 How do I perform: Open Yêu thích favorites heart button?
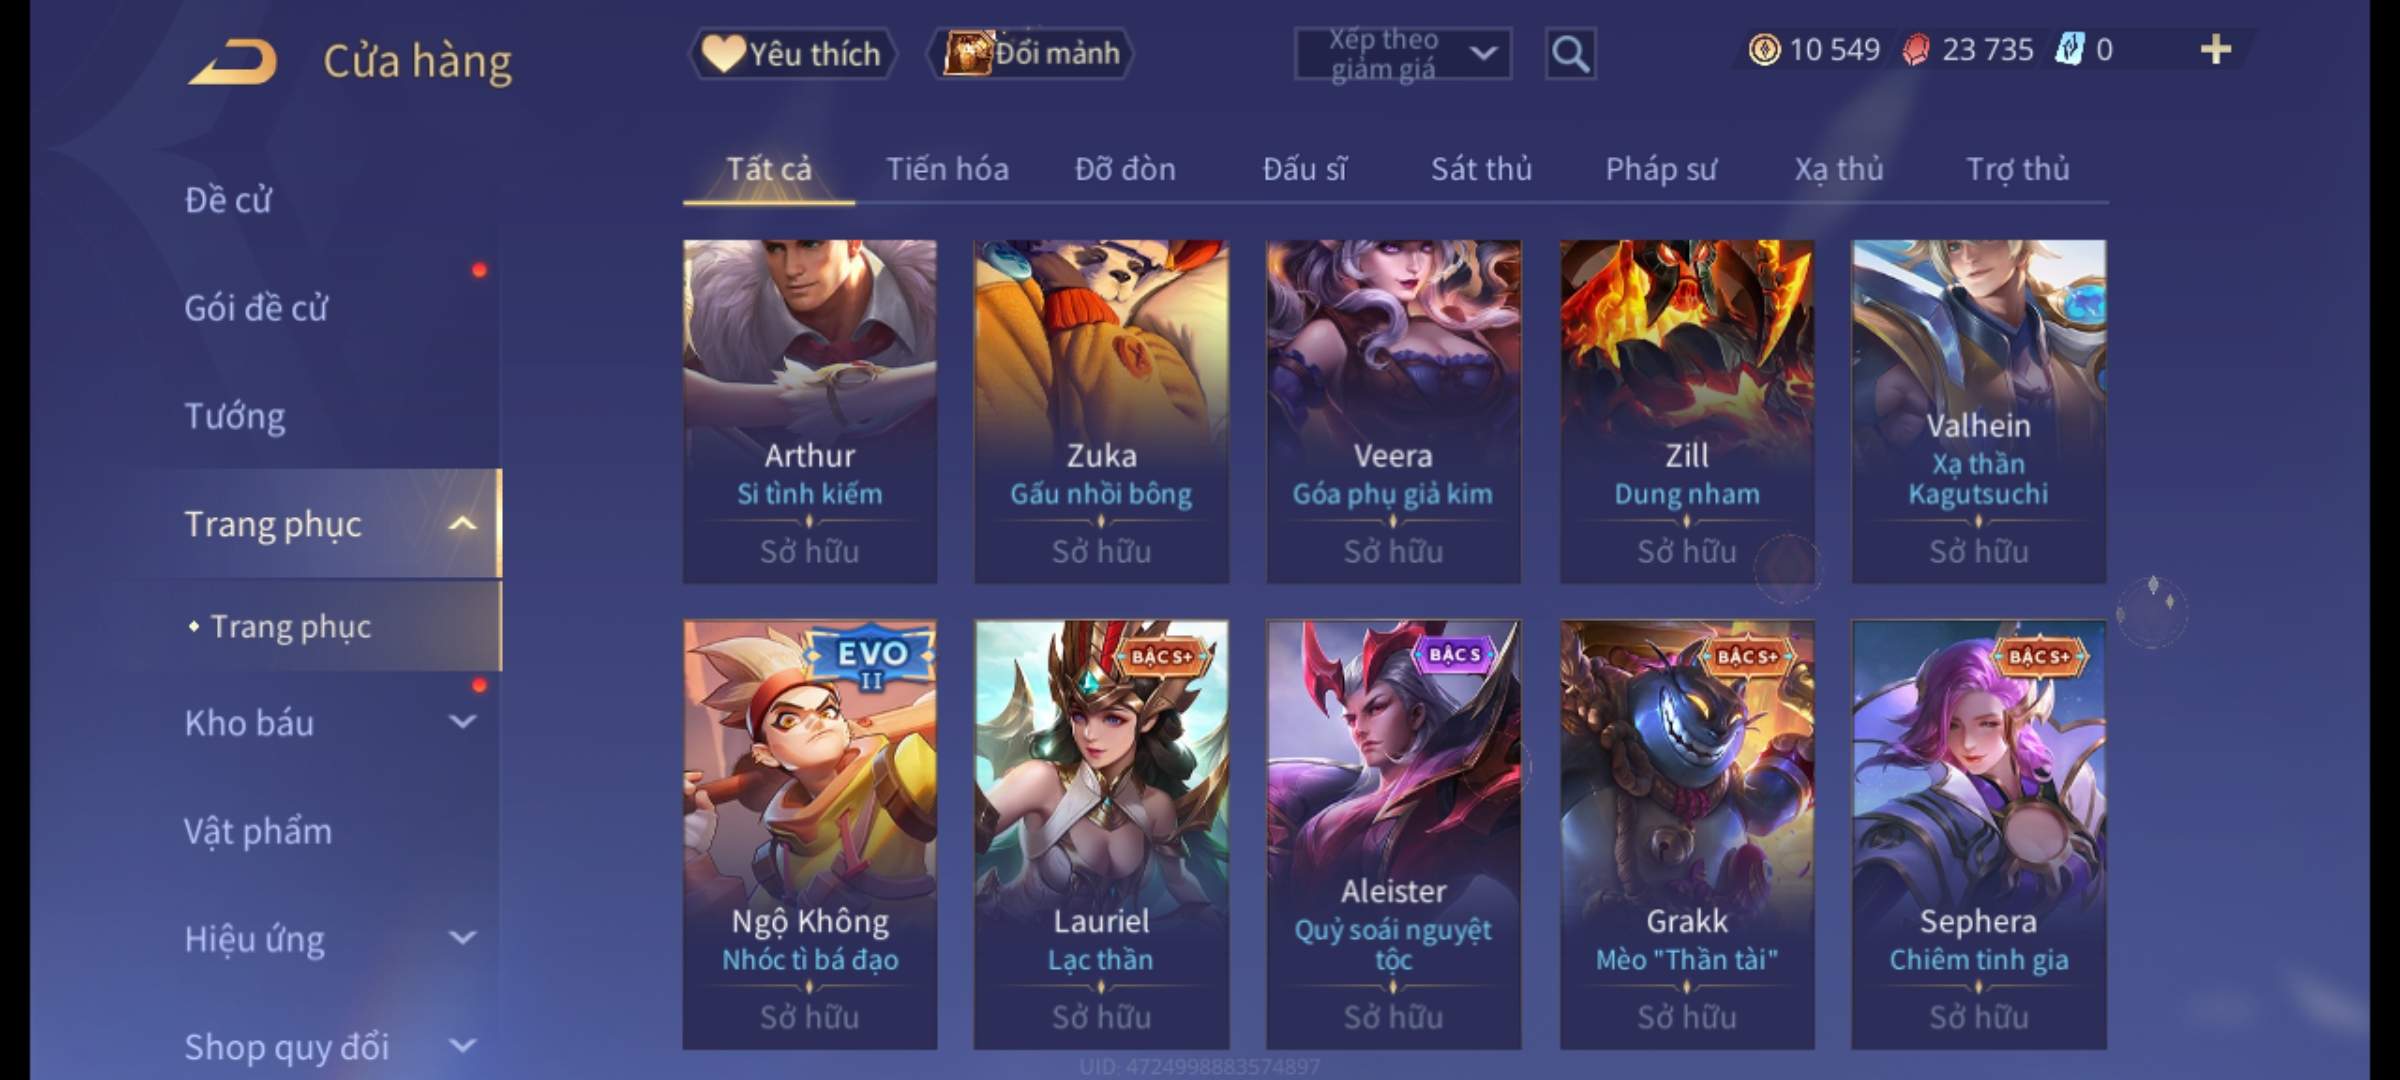click(x=792, y=54)
